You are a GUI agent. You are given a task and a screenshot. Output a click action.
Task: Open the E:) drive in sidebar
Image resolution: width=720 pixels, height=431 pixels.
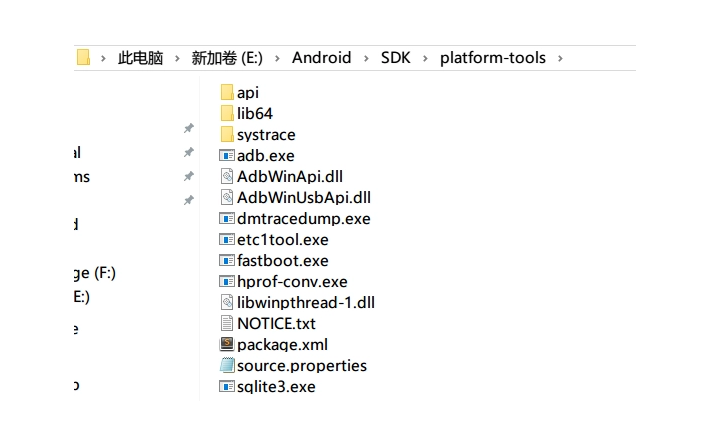point(82,297)
